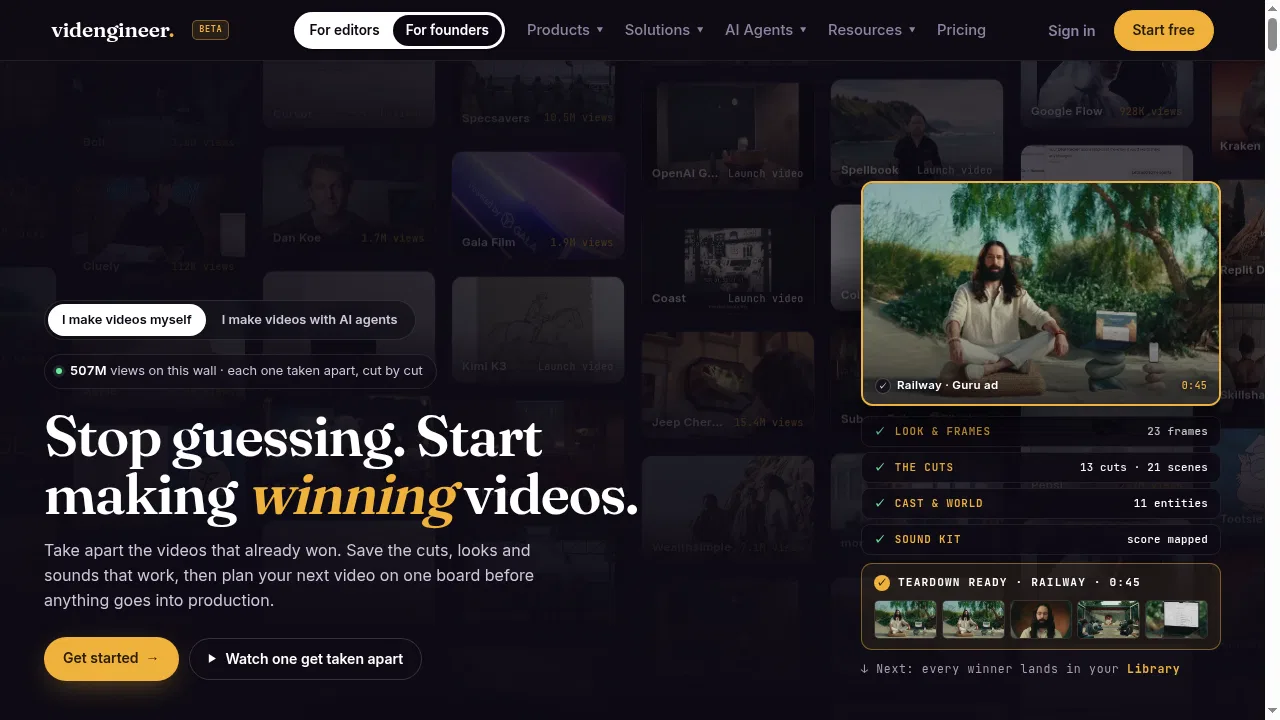Expand the Products dropdown menu
Screen dimensions: 1280x720
tap(565, 30)
